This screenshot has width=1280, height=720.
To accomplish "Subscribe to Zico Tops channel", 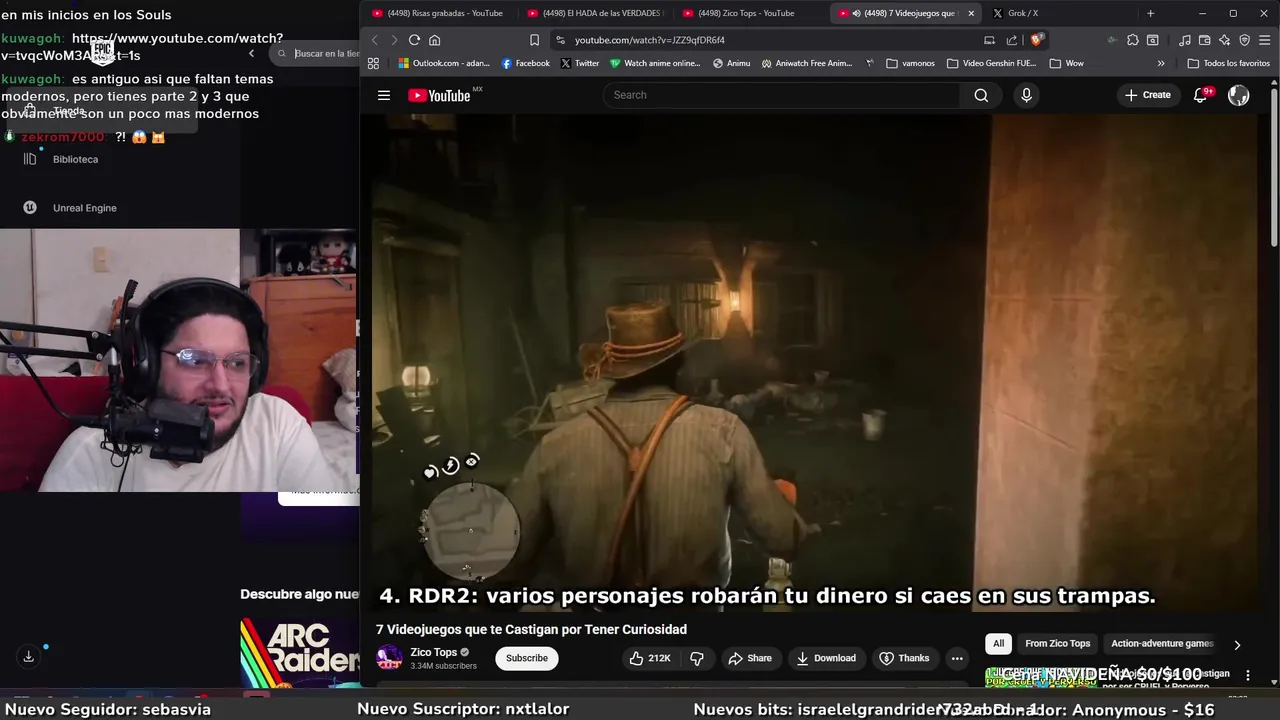I will coord(527,658).
